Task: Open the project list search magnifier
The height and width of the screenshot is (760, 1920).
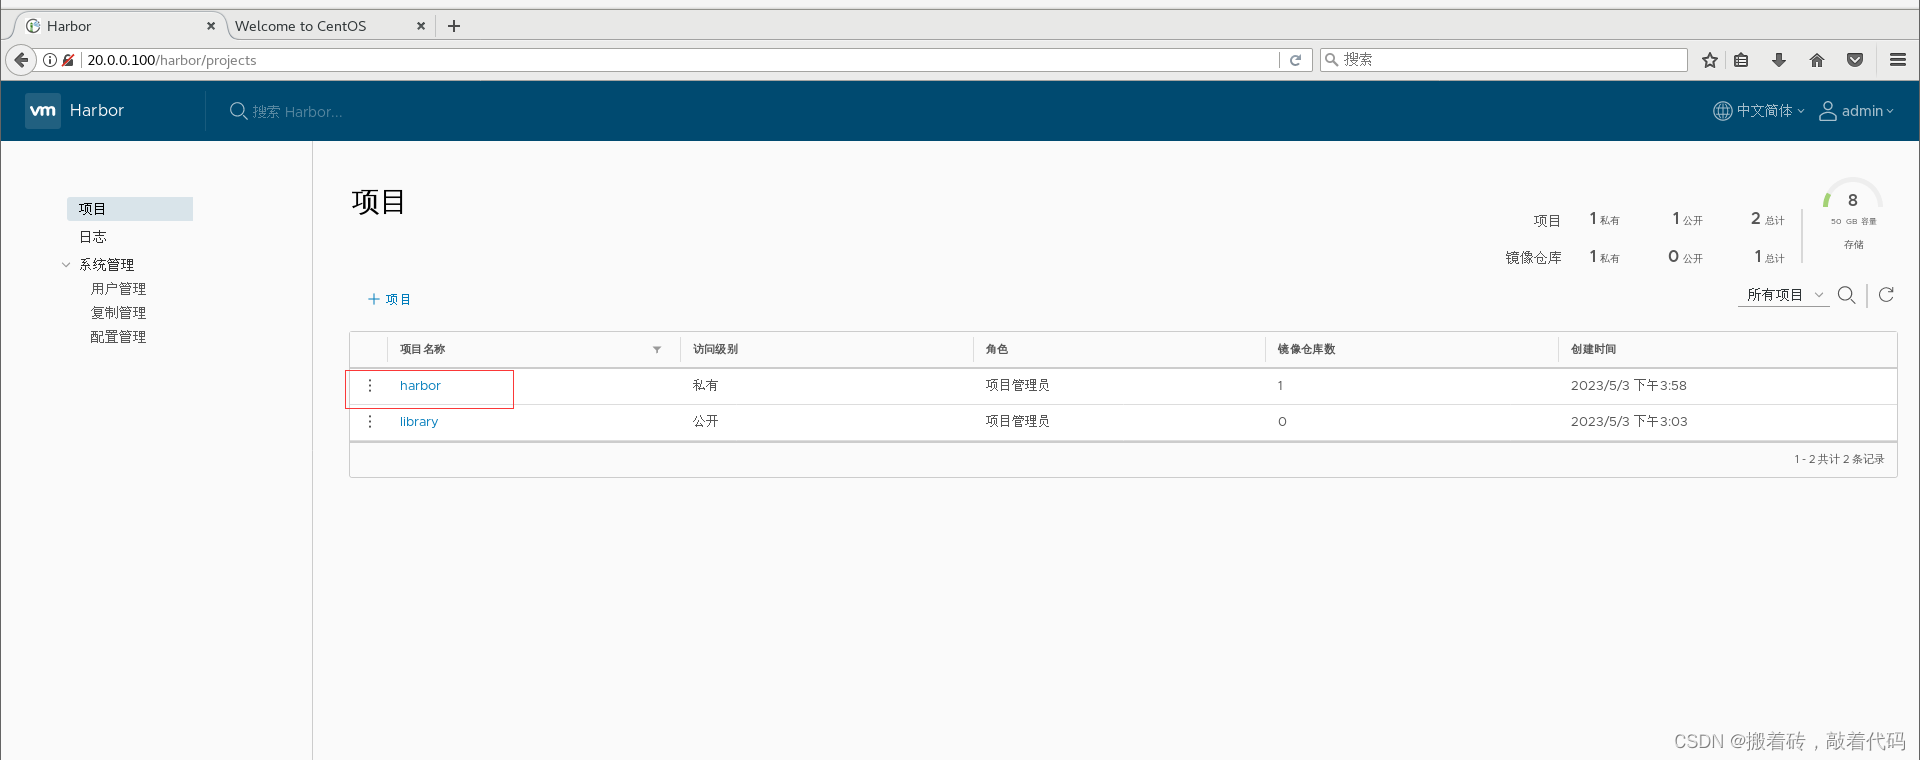Action: point(1847,295)
